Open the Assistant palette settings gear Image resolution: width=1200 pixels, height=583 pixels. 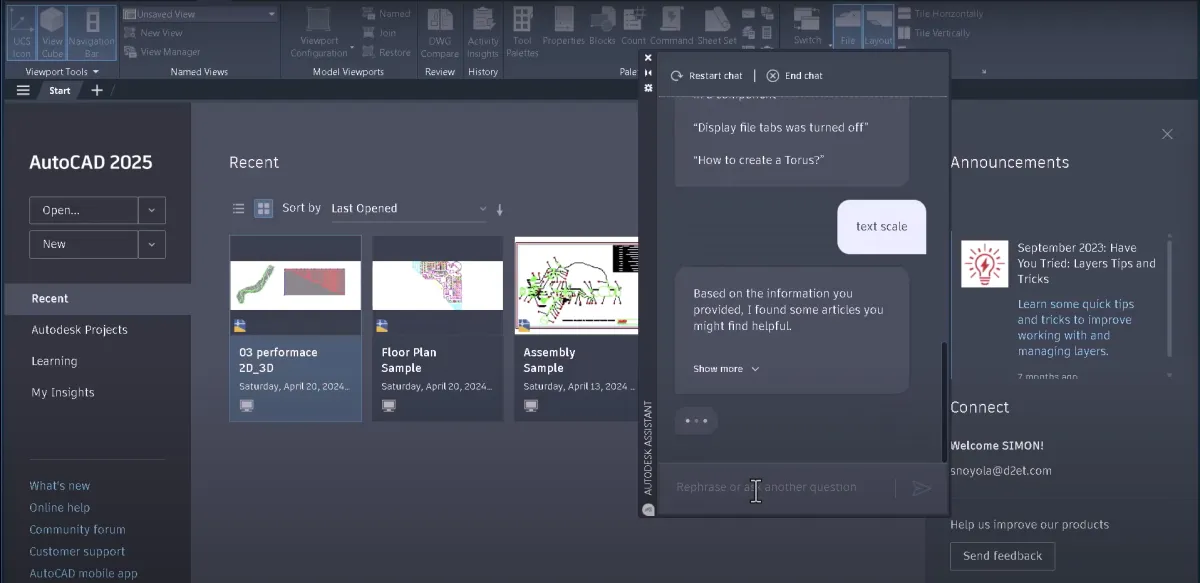(x=648, y=88)
